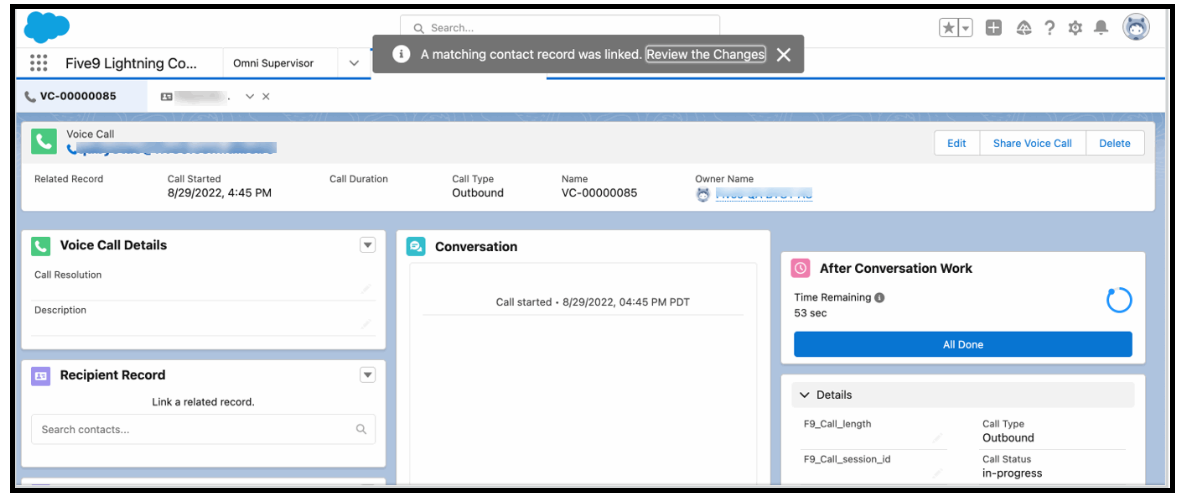
Task: Click the Five9 Lightning Co... app name
Action: pyautogui.click(x=132, y=63)
